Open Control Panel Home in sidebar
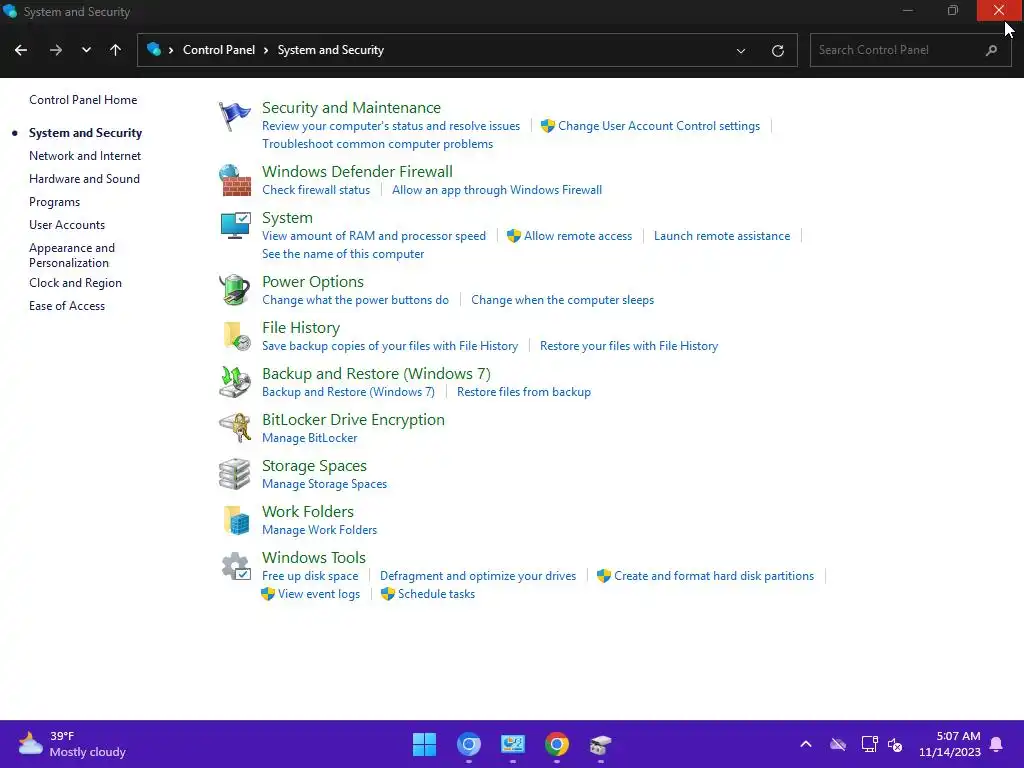The height and width of the screenshot is (768, 1024). [83, 100]
